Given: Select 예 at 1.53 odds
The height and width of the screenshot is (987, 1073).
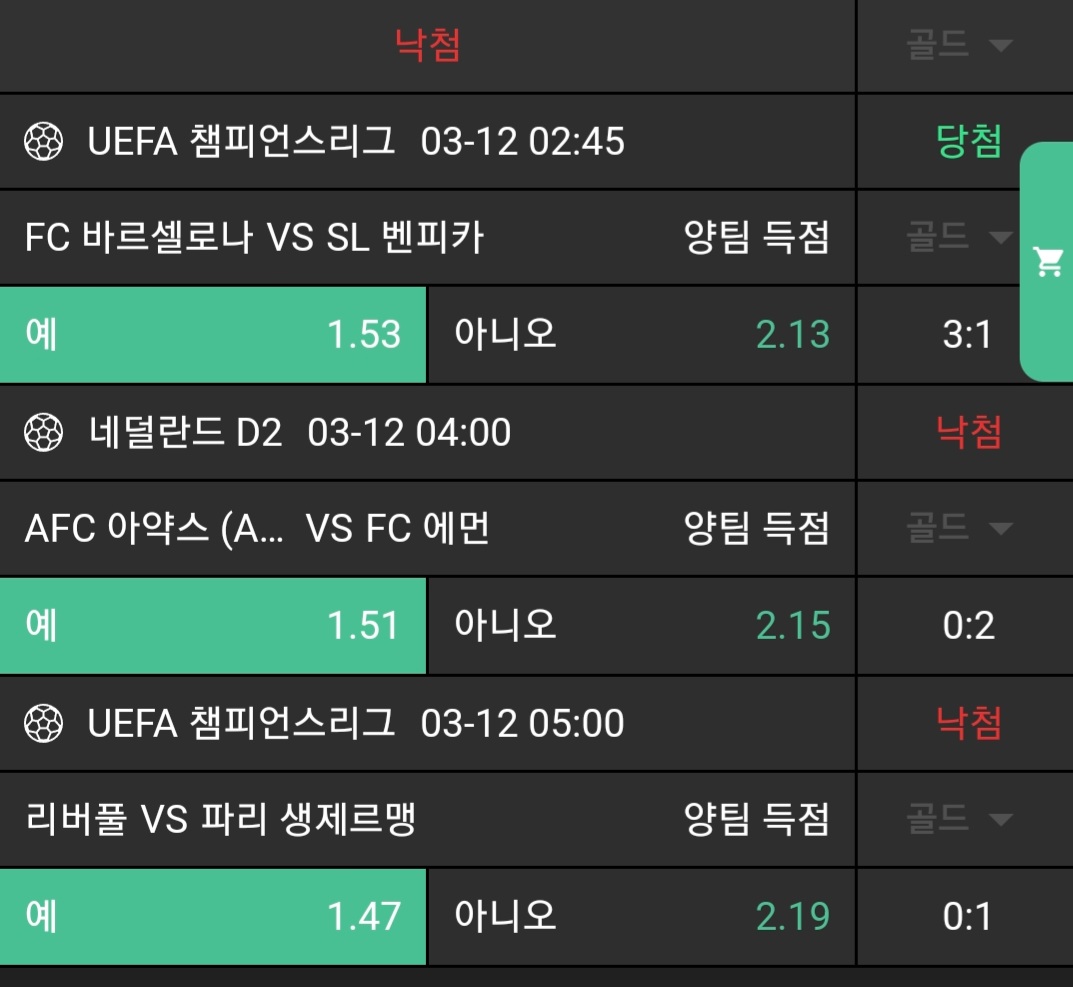Looking at the screenshot, I should (213, 334).
